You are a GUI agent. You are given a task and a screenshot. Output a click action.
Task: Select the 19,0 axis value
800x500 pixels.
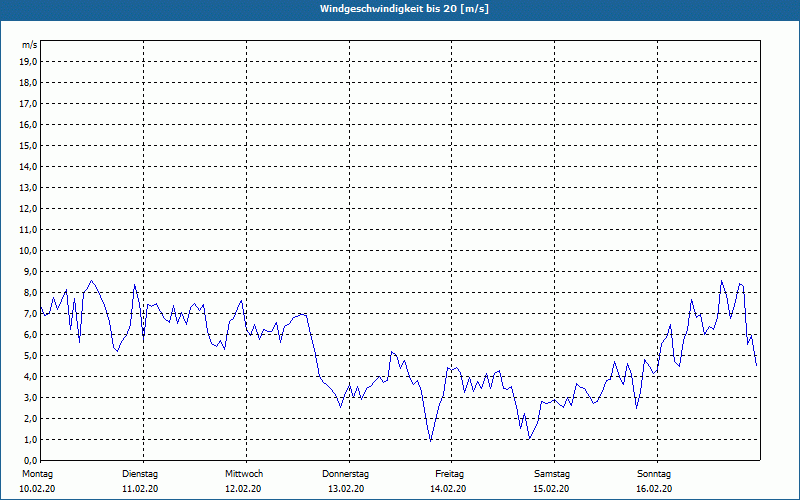(28, 62)
